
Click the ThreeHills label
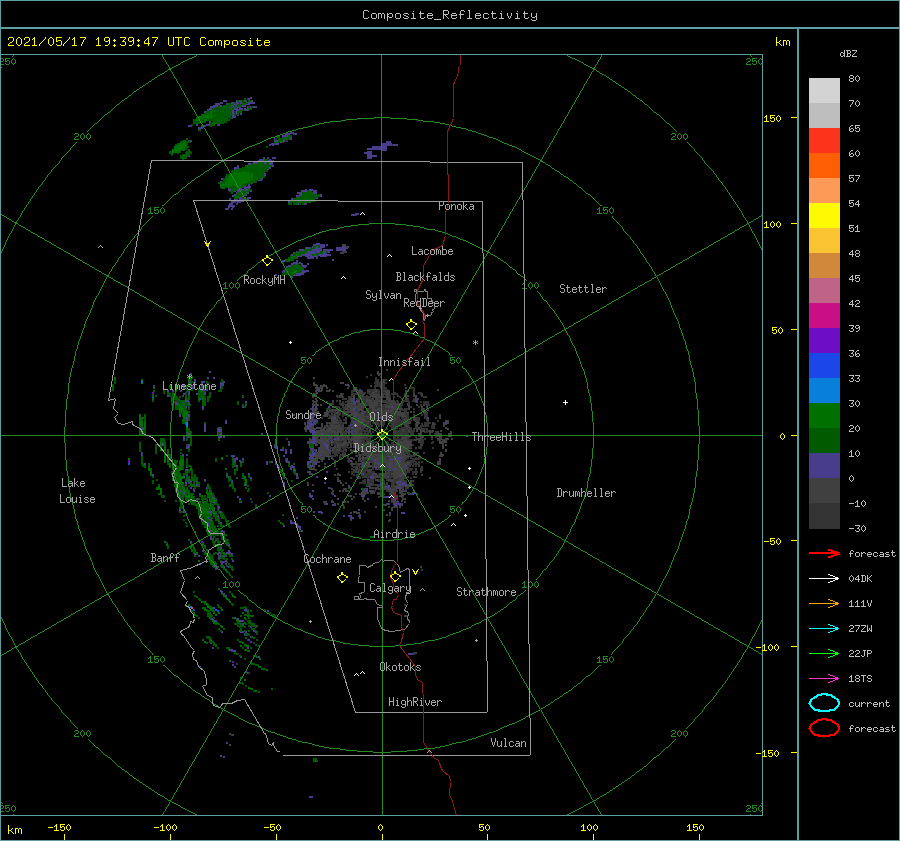[501, 437]
